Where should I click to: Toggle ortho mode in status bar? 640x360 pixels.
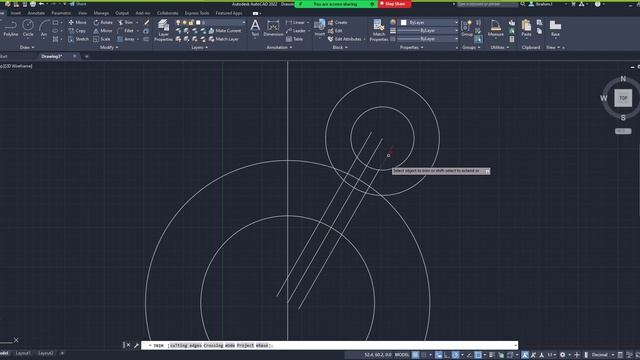click(x=447, y=355)
